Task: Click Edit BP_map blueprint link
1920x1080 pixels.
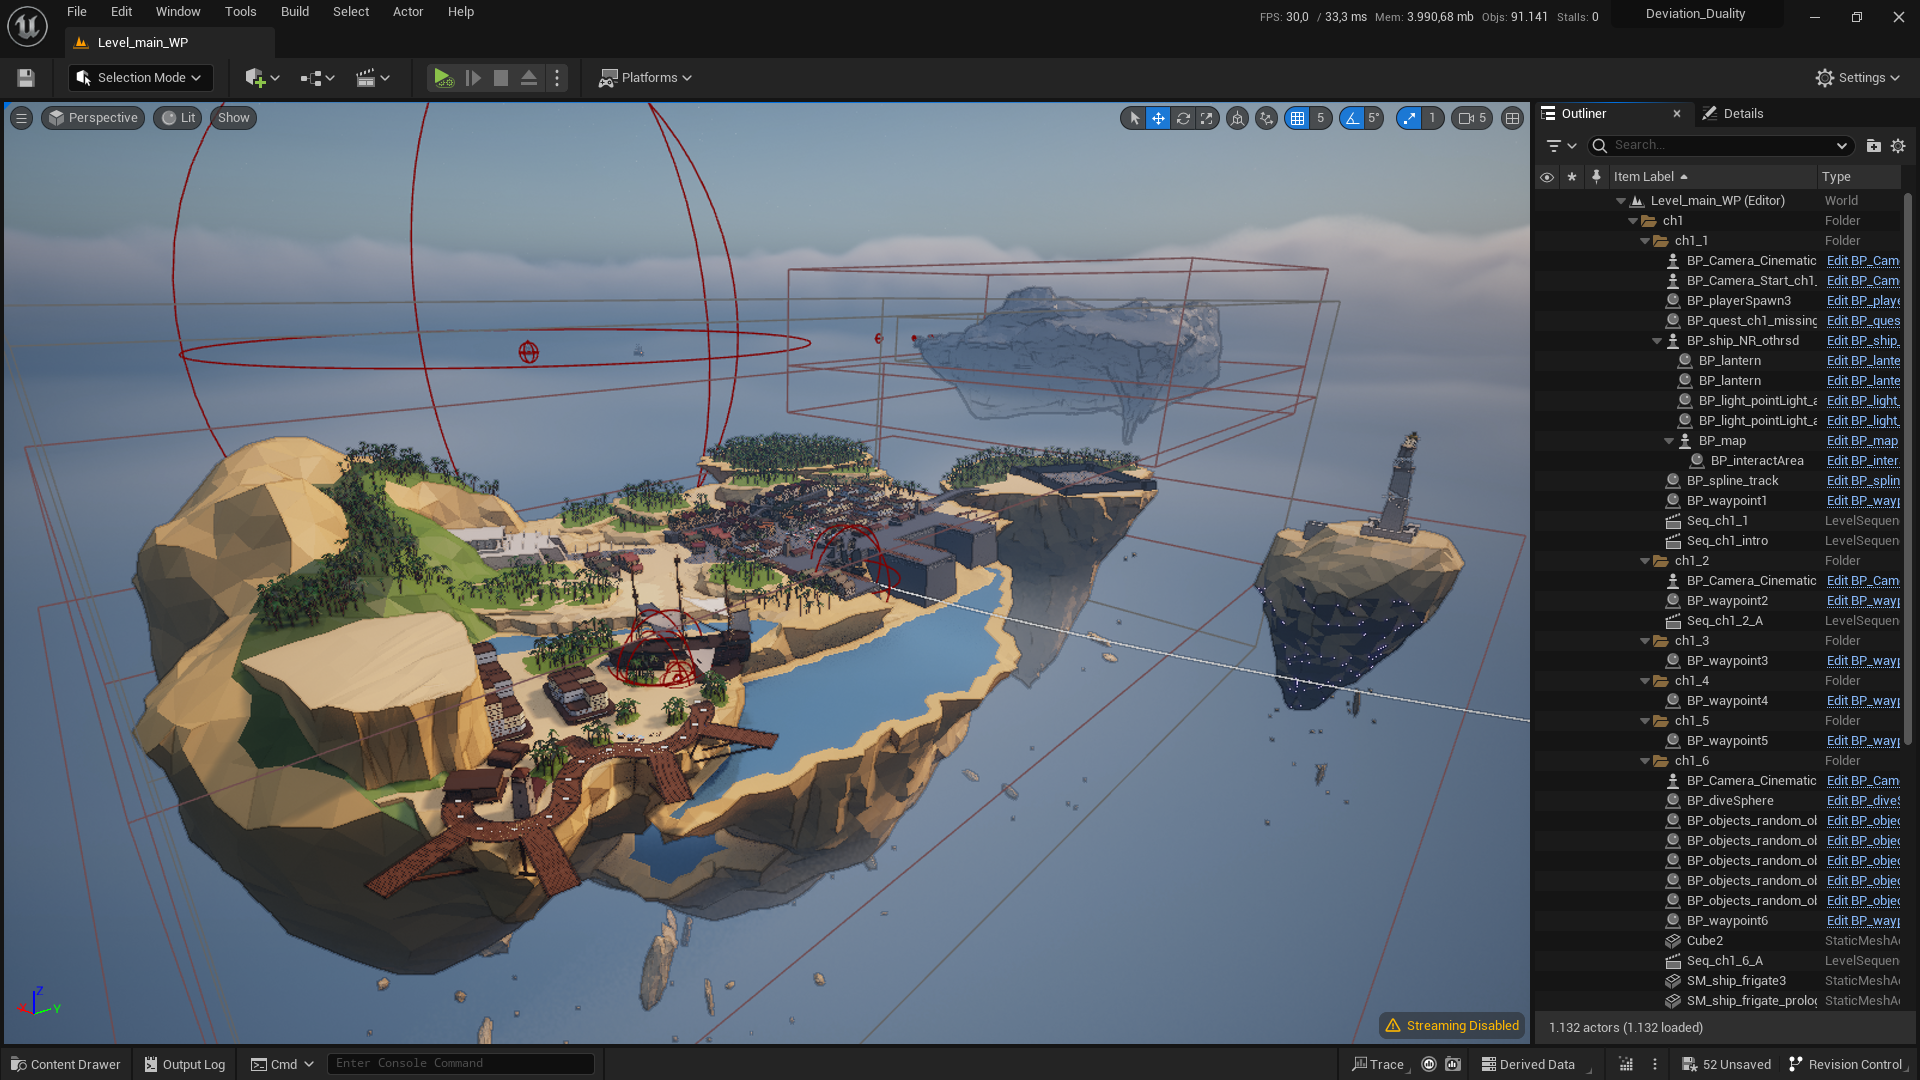Action: point(1862,441)
